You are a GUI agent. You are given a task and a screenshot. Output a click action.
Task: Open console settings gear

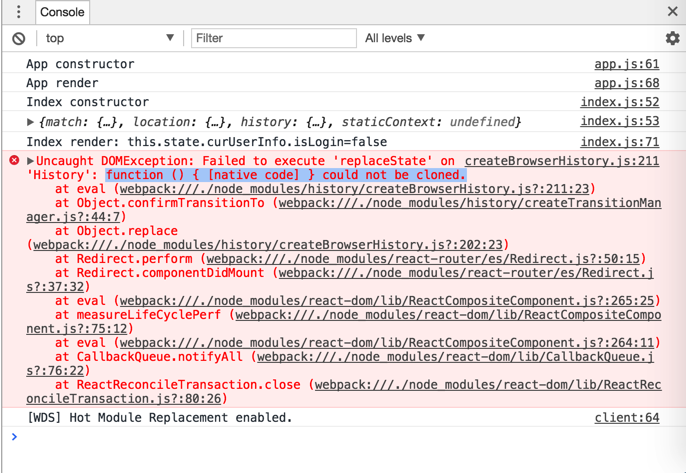coord(672,38)
